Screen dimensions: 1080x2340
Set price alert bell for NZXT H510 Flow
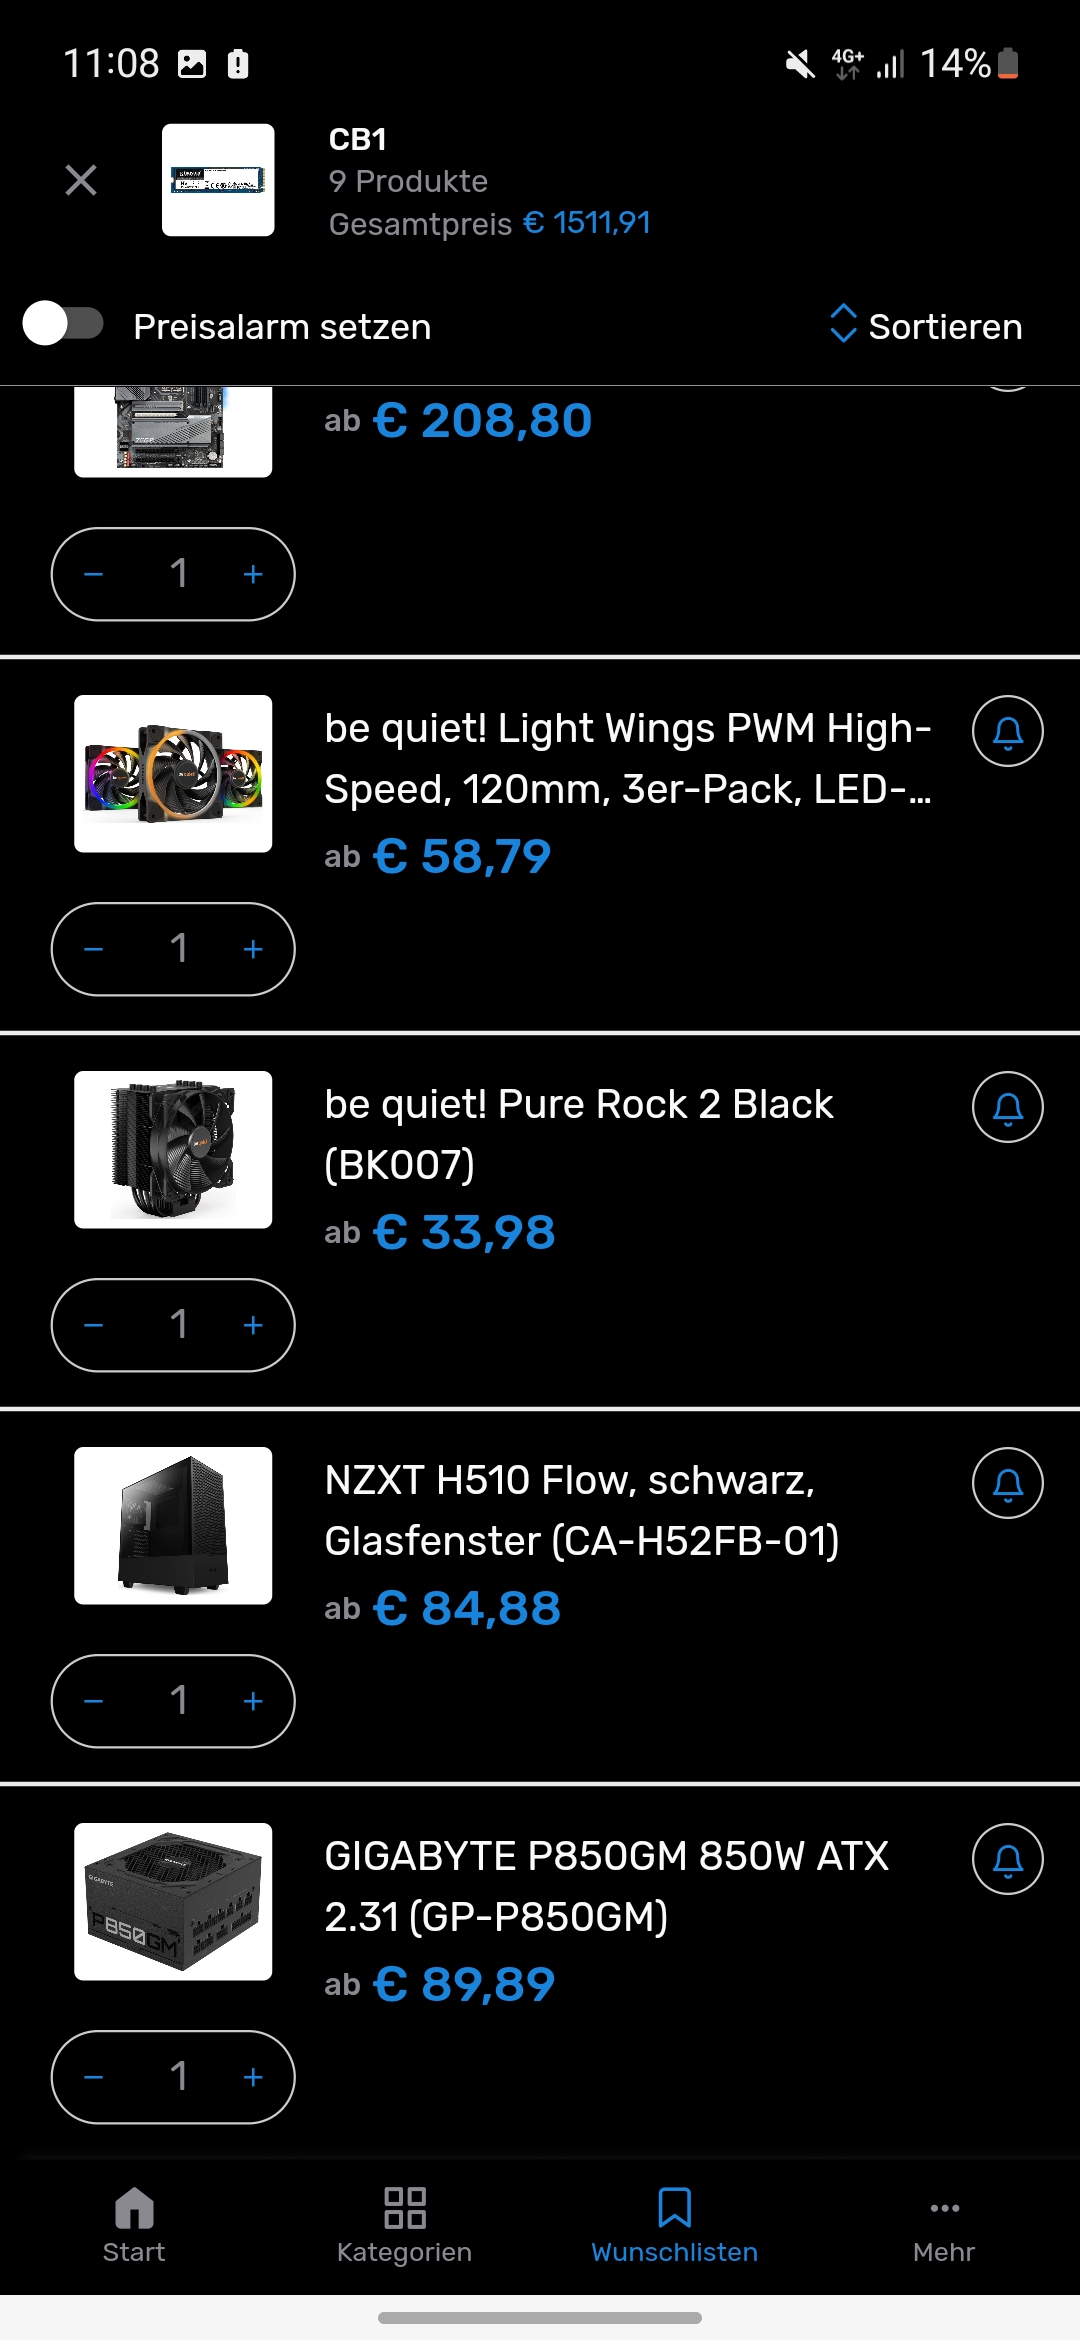coord(1007,1484)
